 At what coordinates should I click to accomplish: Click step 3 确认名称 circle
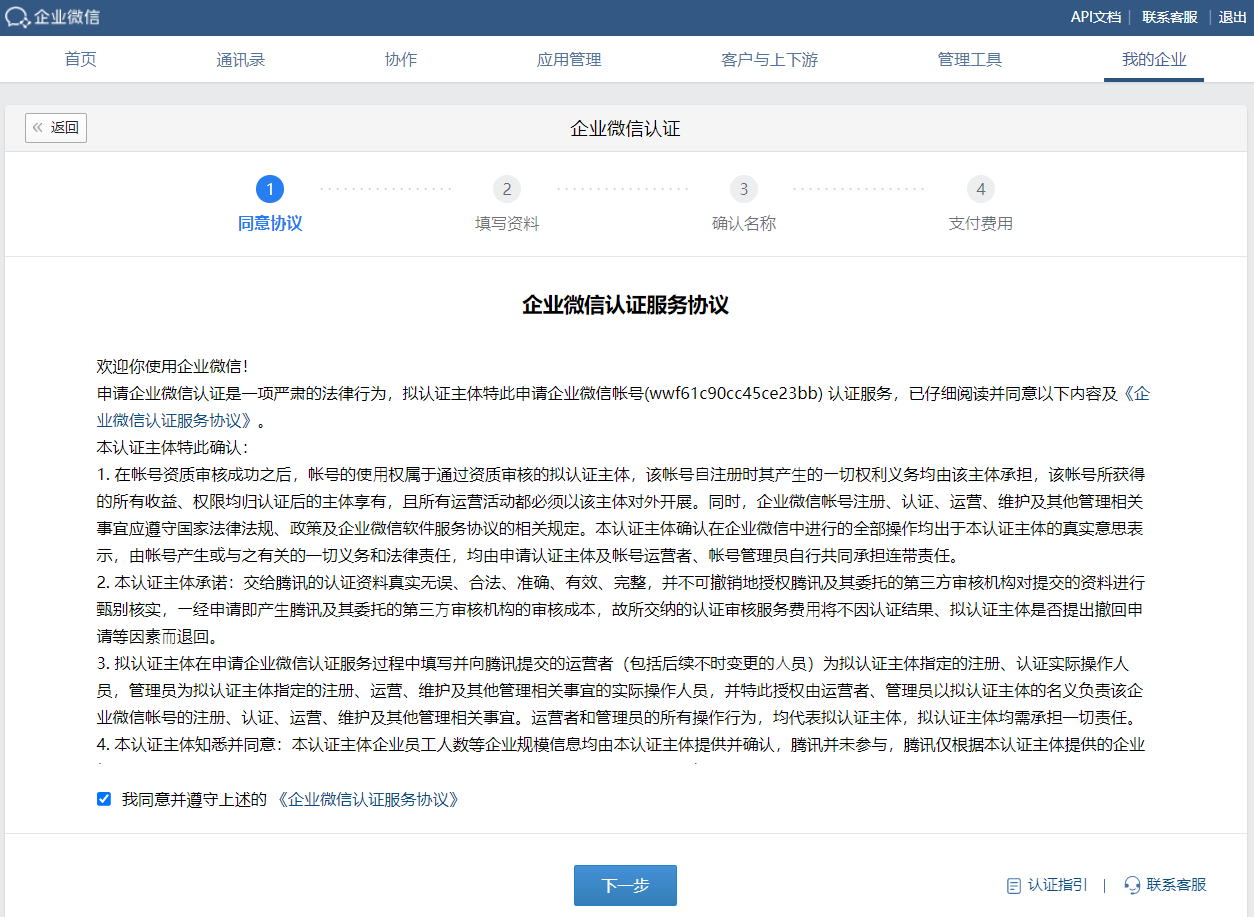tap(744, 189)
